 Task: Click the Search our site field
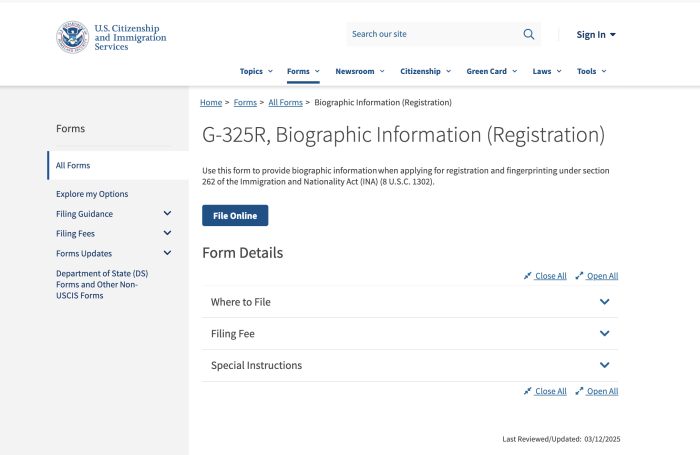point(433,34)
